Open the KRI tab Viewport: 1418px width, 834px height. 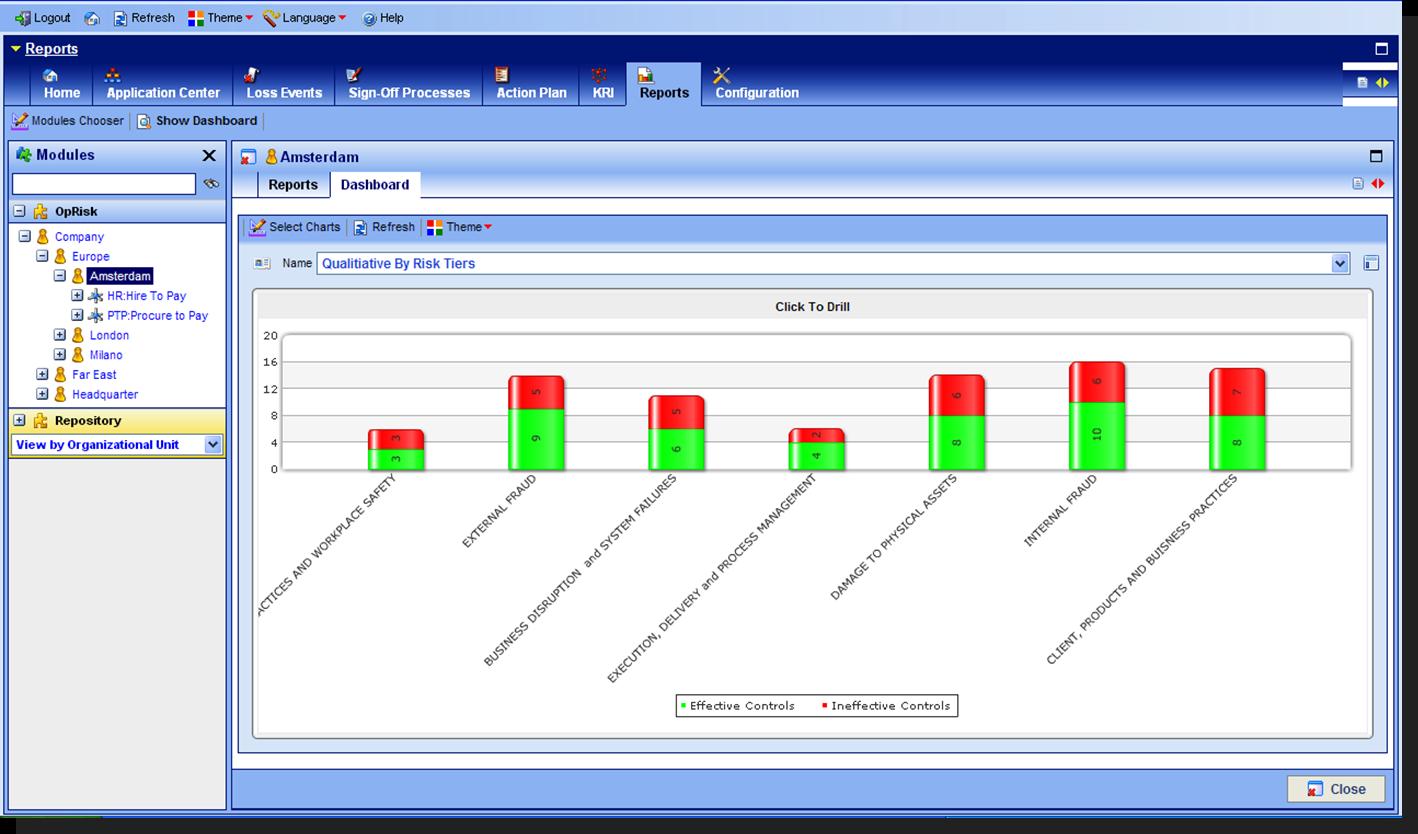[x=603, y=84]
